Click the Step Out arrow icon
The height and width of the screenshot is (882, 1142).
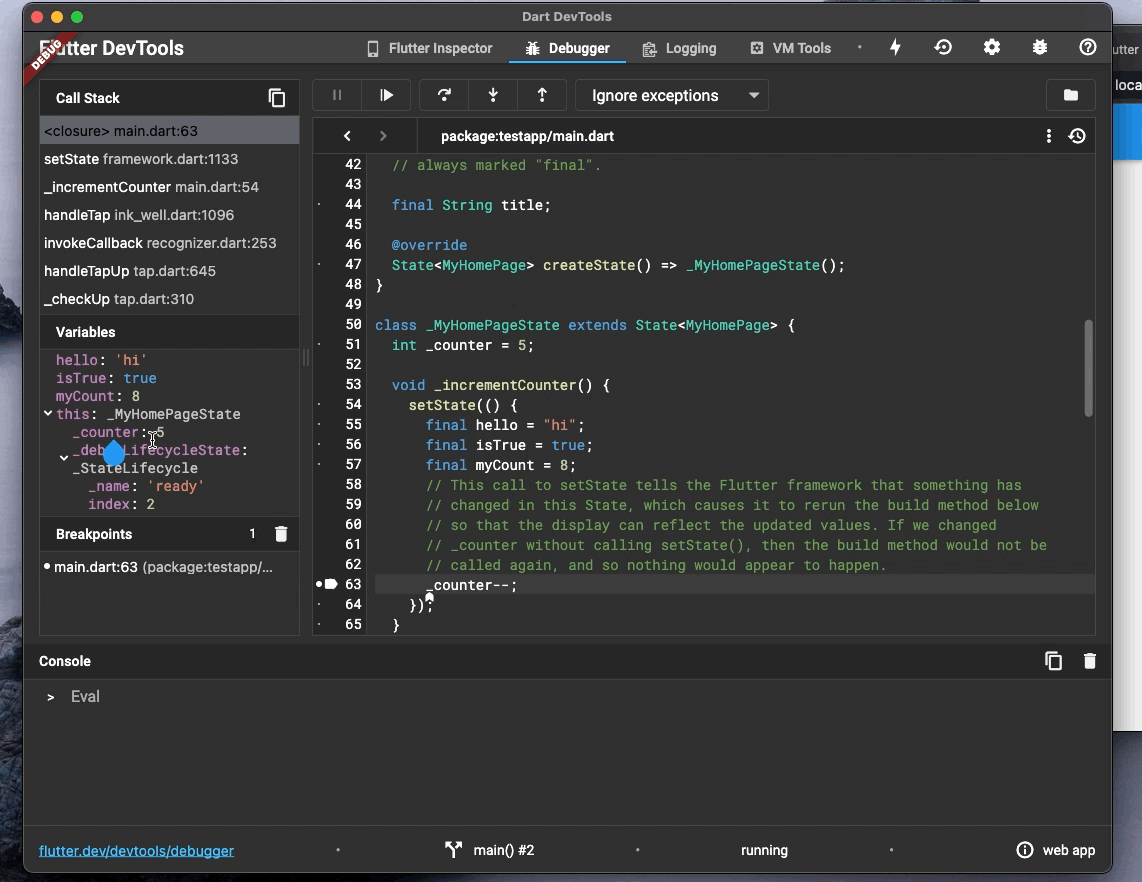point(542,95)
